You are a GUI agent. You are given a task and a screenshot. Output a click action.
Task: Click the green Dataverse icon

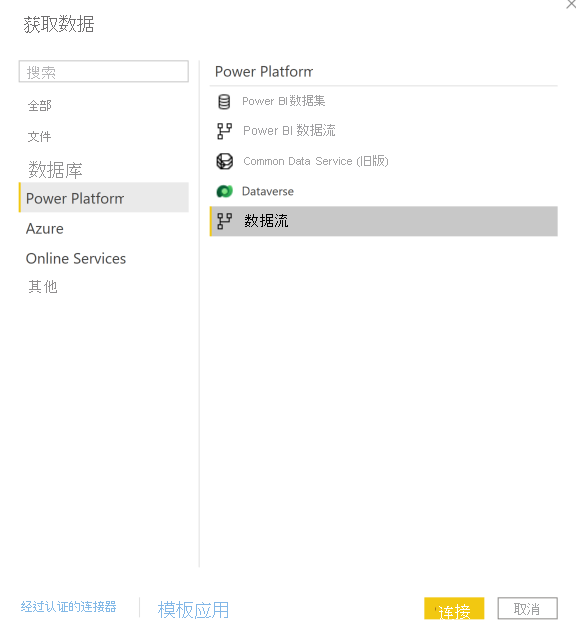224,192
